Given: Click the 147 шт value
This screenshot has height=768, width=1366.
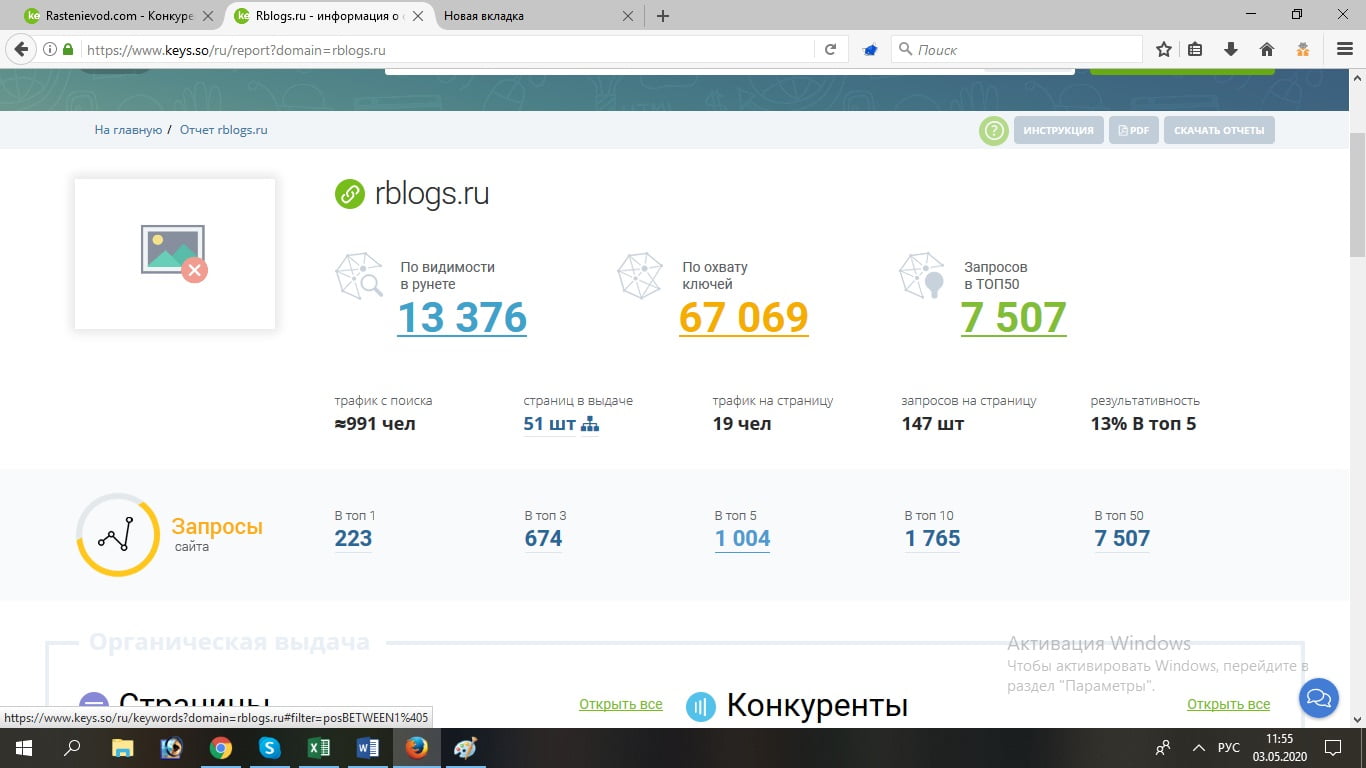Looking at the screenshot, I should tap(933, 424).
